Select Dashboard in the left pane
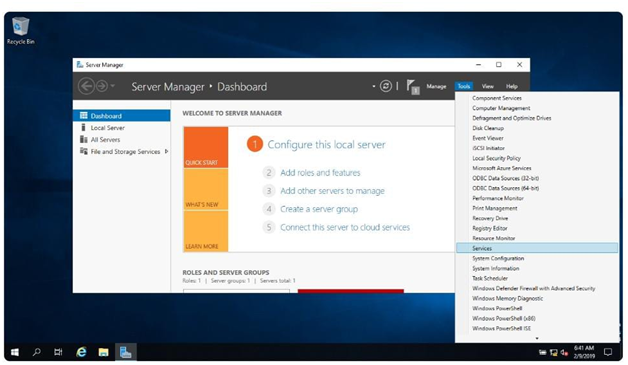This screenshot has width=628, height=365. 121,116
